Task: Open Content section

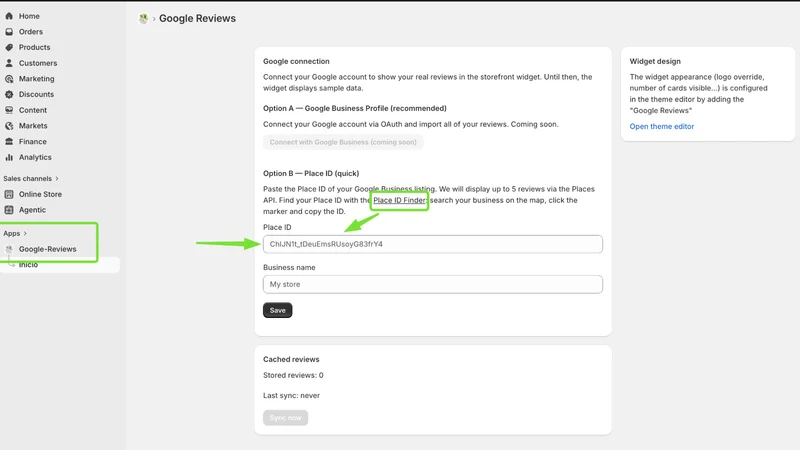Action: (x=33, y=110)
